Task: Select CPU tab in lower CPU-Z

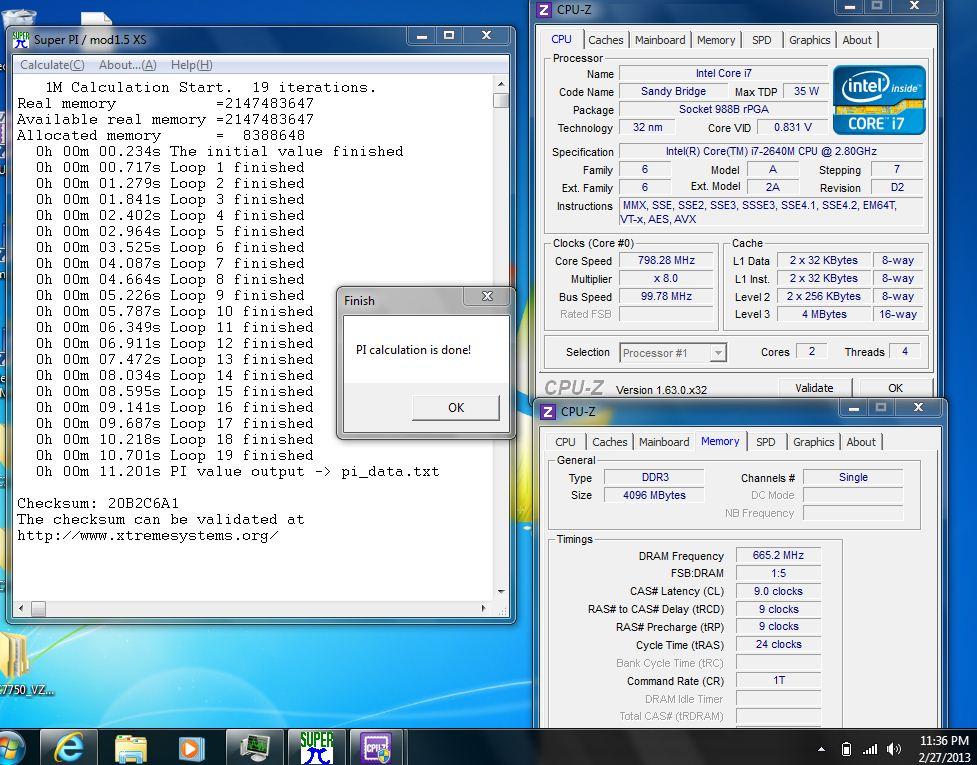Action: pyautogui.click(x=565, y=442)
